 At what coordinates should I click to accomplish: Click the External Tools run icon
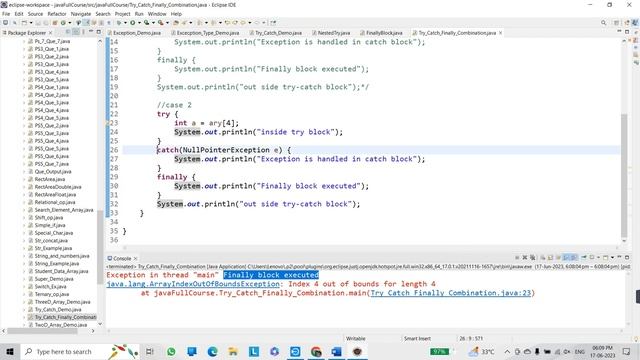coord(160,23)
